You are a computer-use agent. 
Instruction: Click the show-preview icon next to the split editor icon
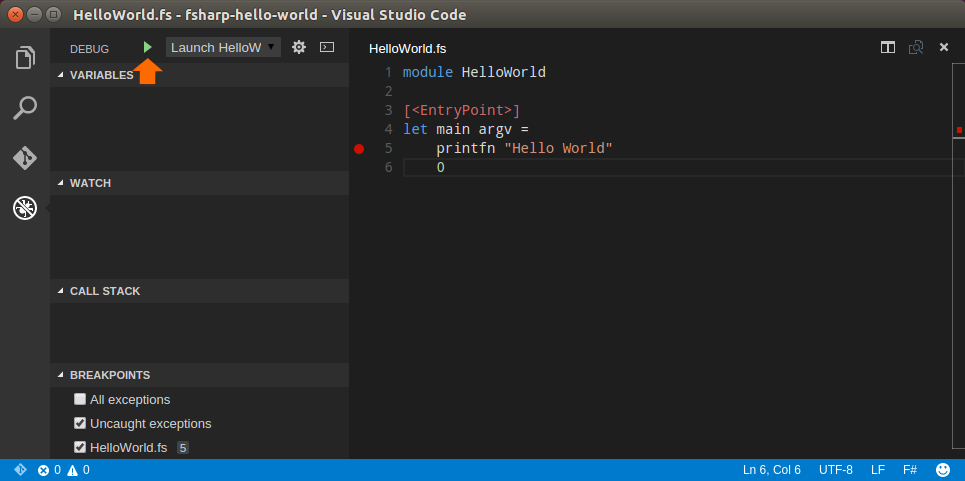coord(916,47)
